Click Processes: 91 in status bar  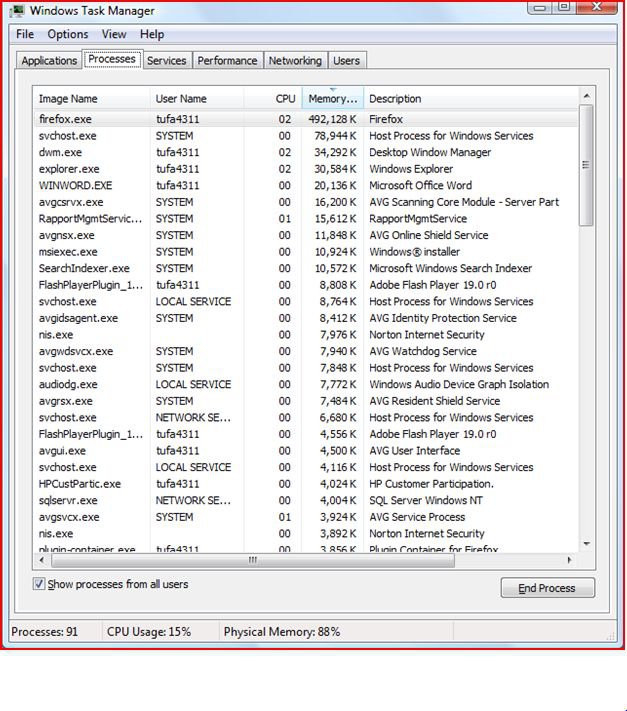click(44, 632)
